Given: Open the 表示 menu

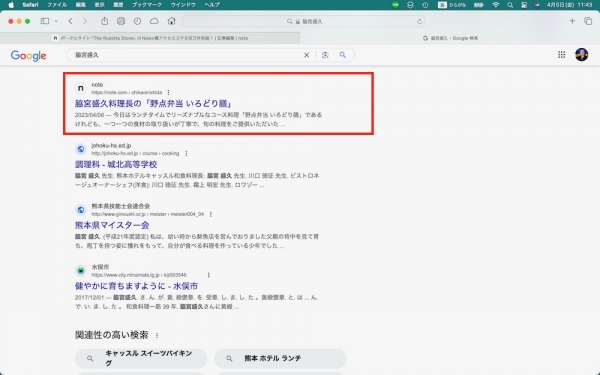Looking at the screenshot, I should click(x=99, y=5).
